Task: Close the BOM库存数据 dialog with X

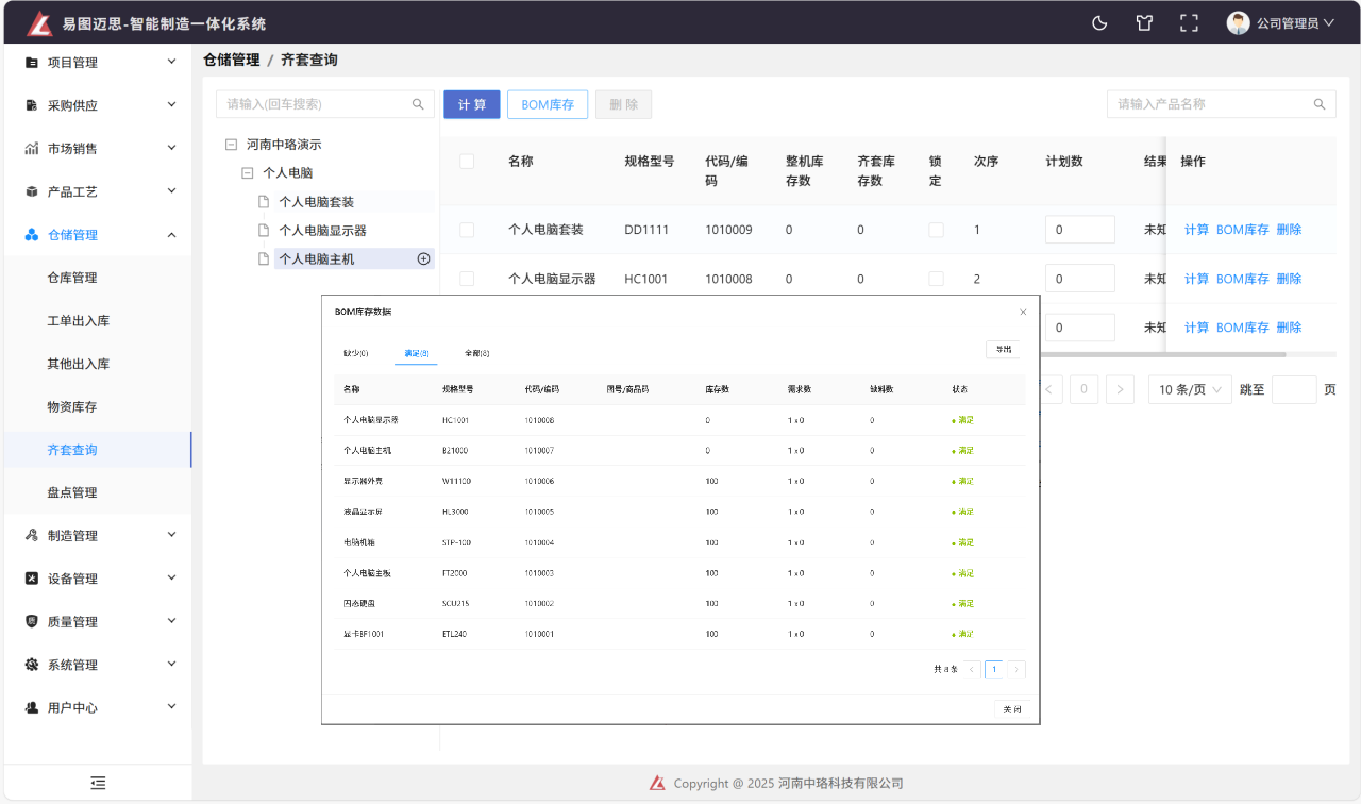Action: pyautogui.click(x=1023, y=312)
